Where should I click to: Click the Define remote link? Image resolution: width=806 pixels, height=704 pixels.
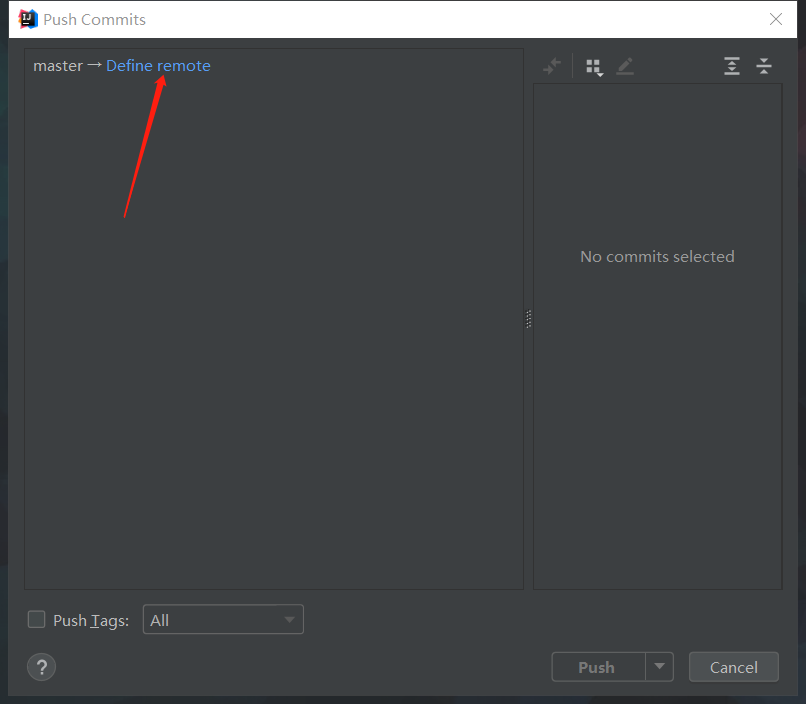(158, 66)
